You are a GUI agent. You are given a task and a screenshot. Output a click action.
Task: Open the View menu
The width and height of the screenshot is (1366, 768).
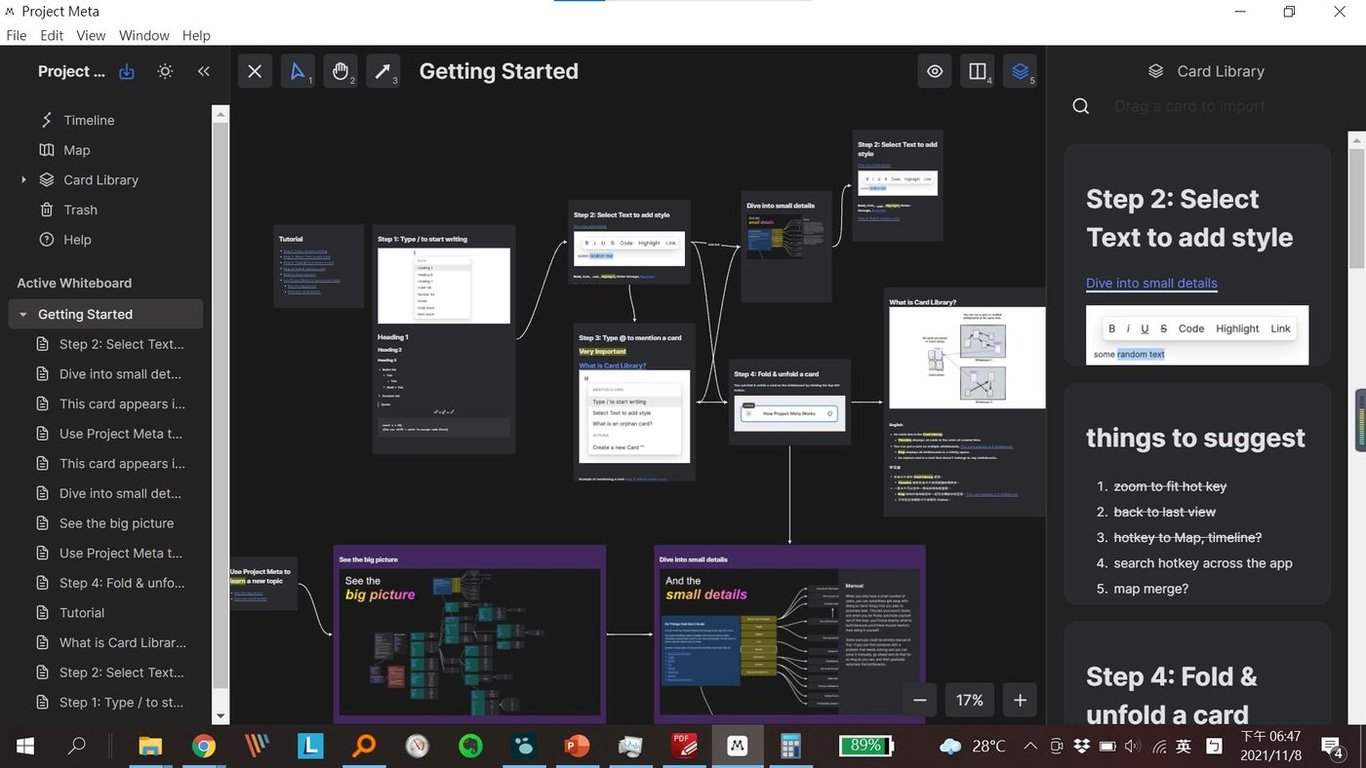pyautogui.click(x=91, y=35)
